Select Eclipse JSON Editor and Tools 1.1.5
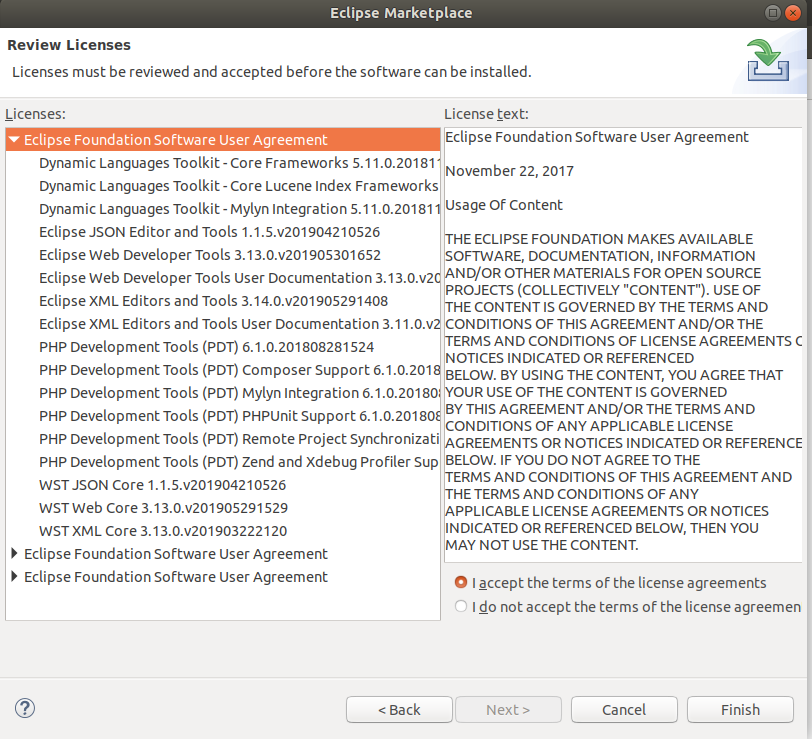 coord(210,232)
